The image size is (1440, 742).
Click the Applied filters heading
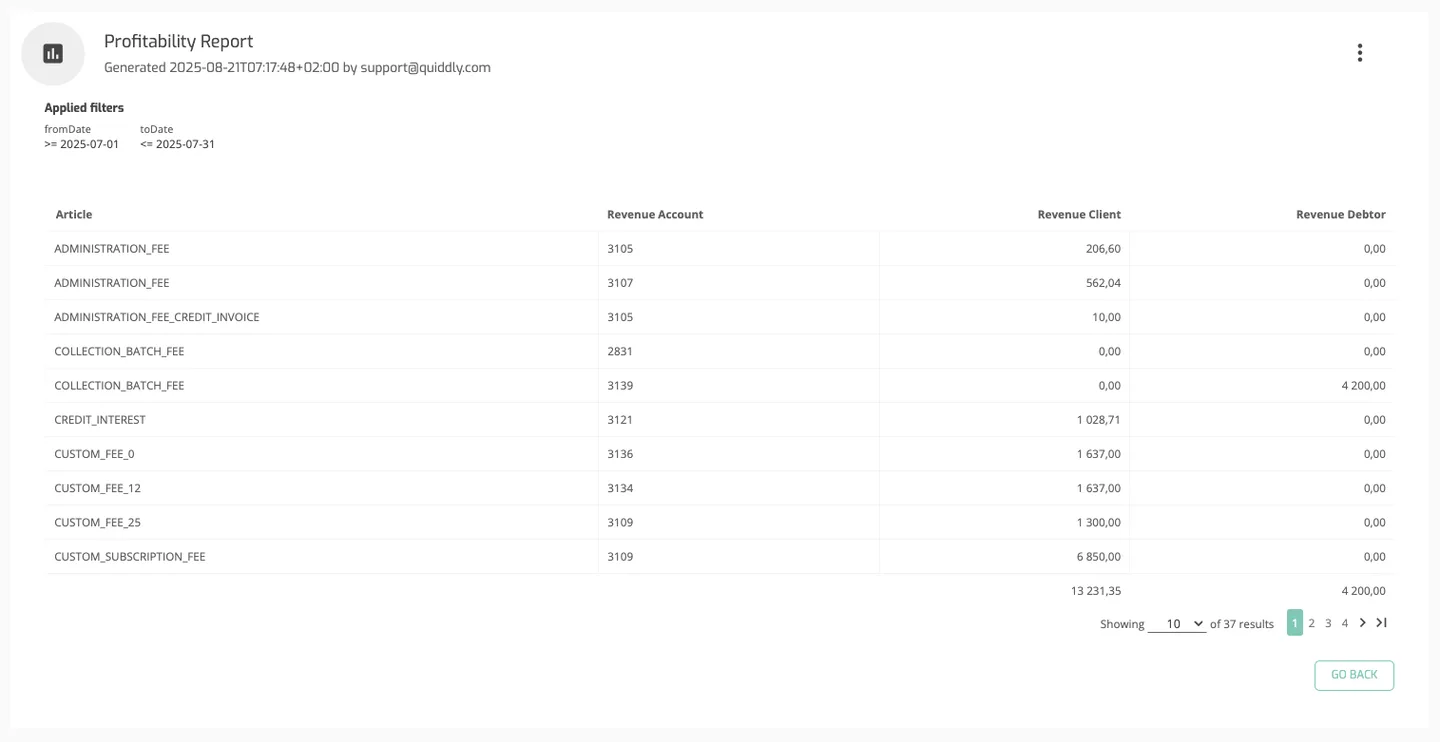click(84, 108)
